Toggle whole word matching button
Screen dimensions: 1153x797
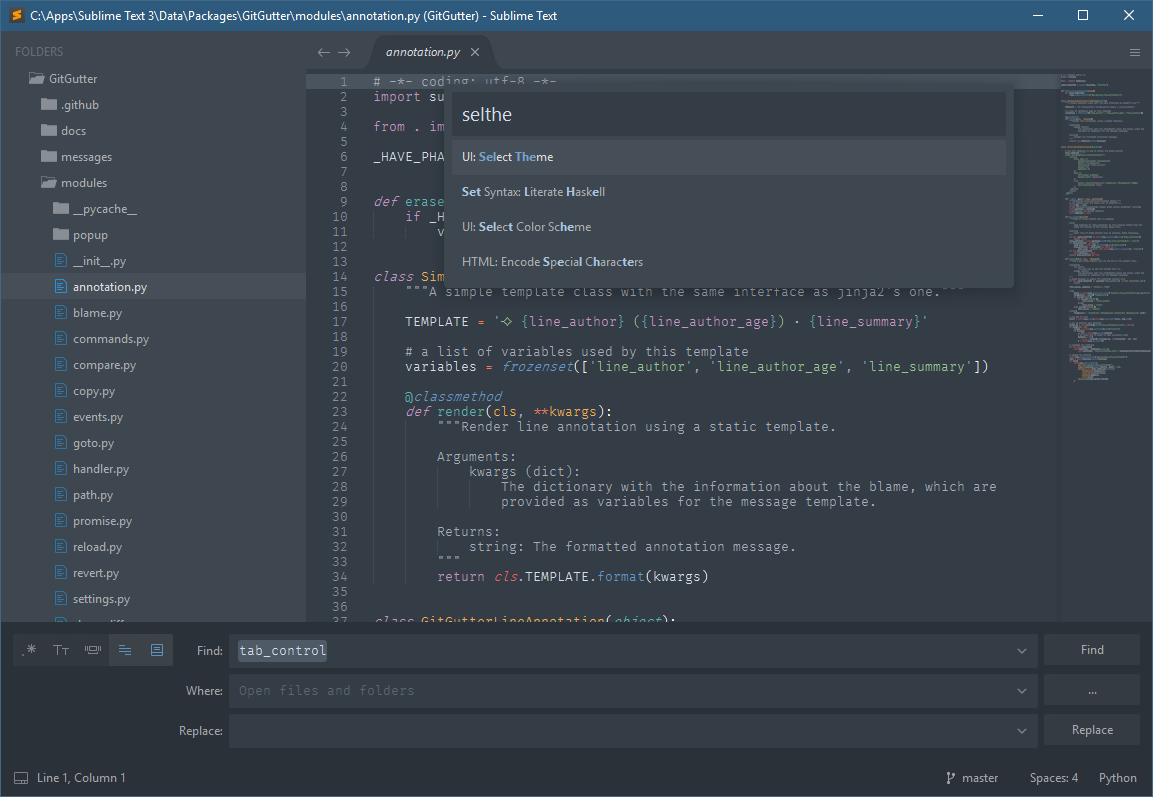93,650
